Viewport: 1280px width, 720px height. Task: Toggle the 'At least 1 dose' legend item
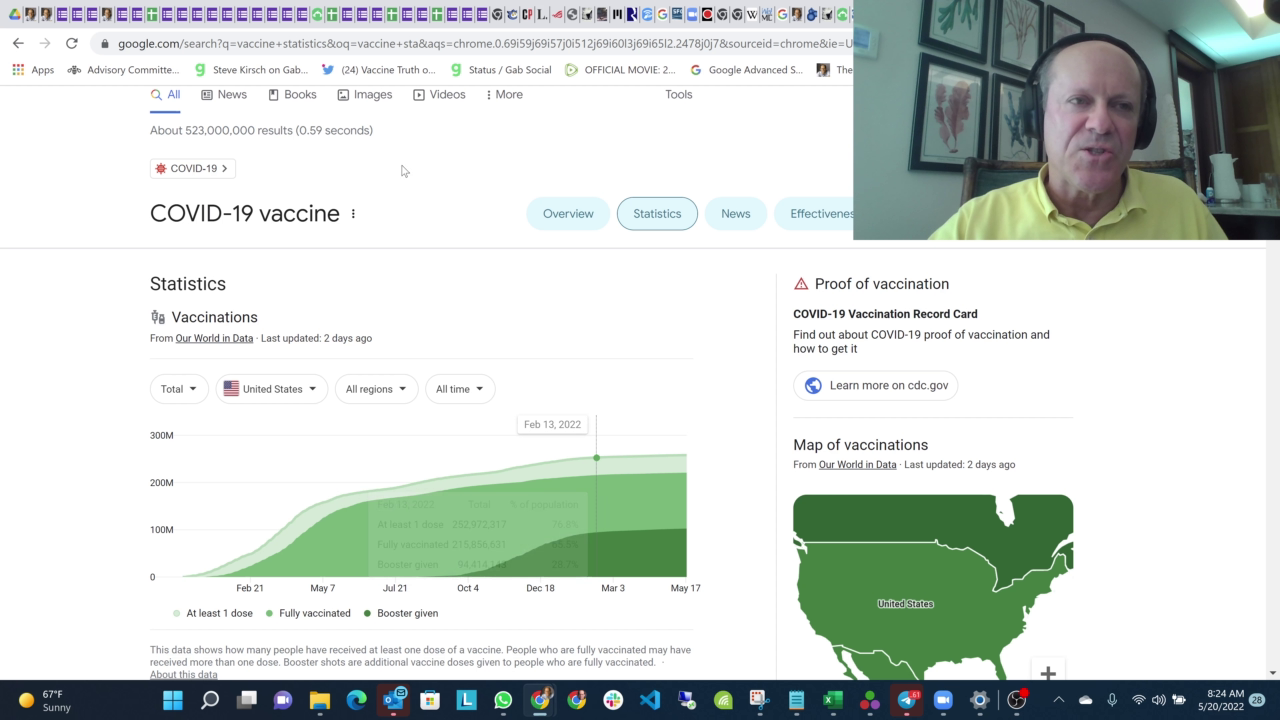212,613
